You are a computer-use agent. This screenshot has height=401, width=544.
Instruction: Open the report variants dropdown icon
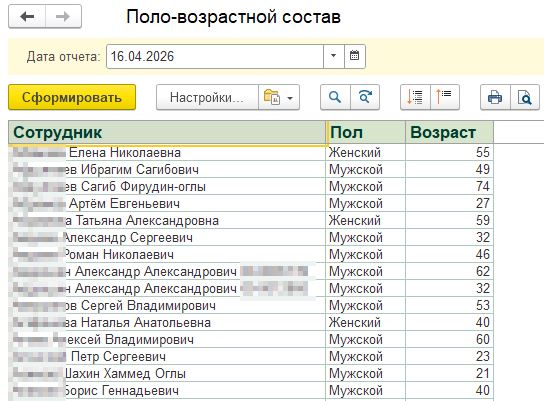(279, 97)
